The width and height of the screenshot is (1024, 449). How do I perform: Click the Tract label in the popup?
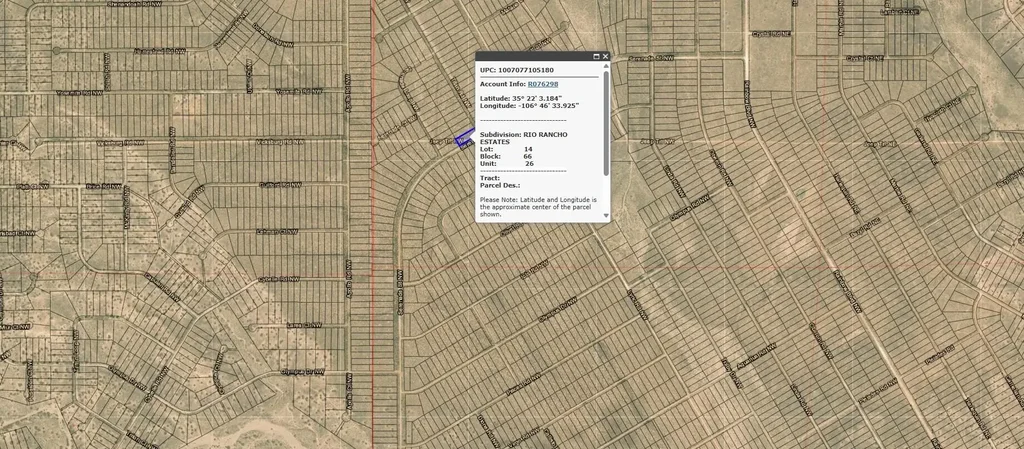(490, 178)
